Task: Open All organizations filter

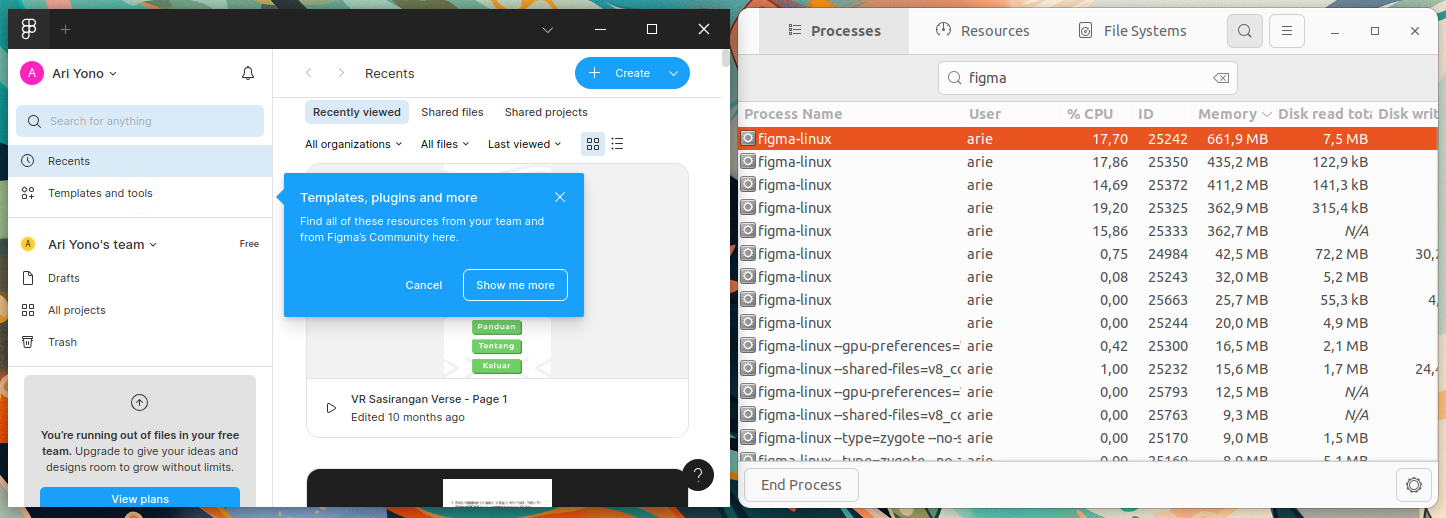Action: tap(354, 144)
